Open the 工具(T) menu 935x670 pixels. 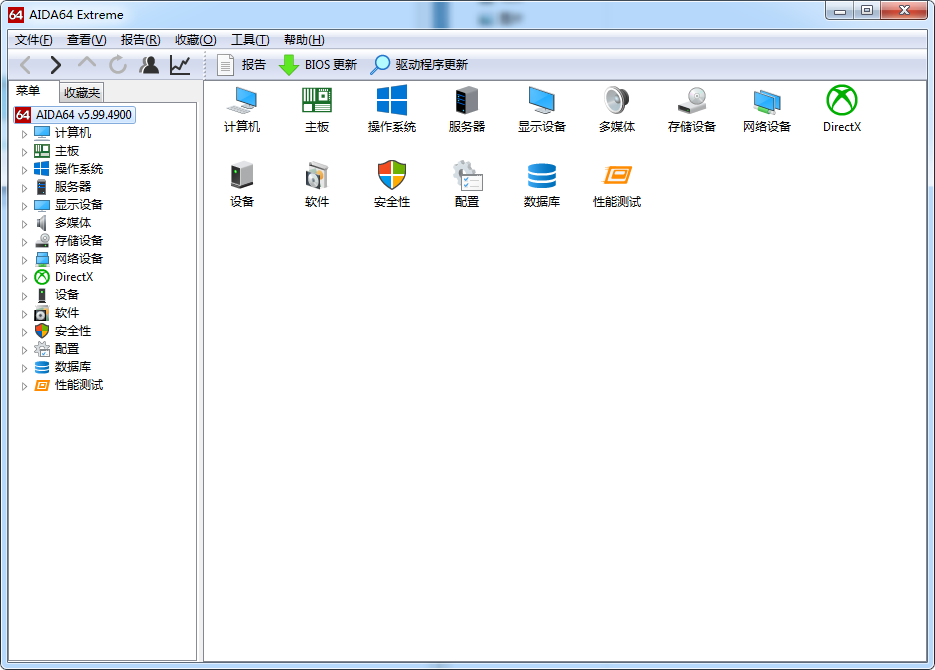[250, 40]
